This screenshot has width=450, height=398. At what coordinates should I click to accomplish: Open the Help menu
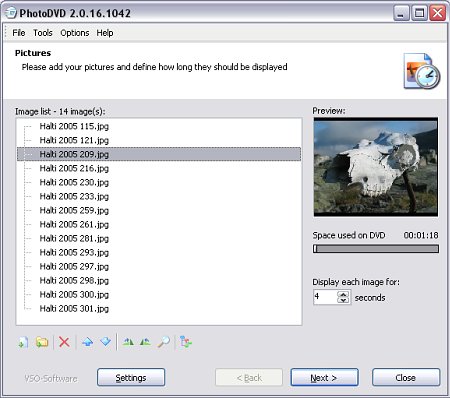pos(105,33)
